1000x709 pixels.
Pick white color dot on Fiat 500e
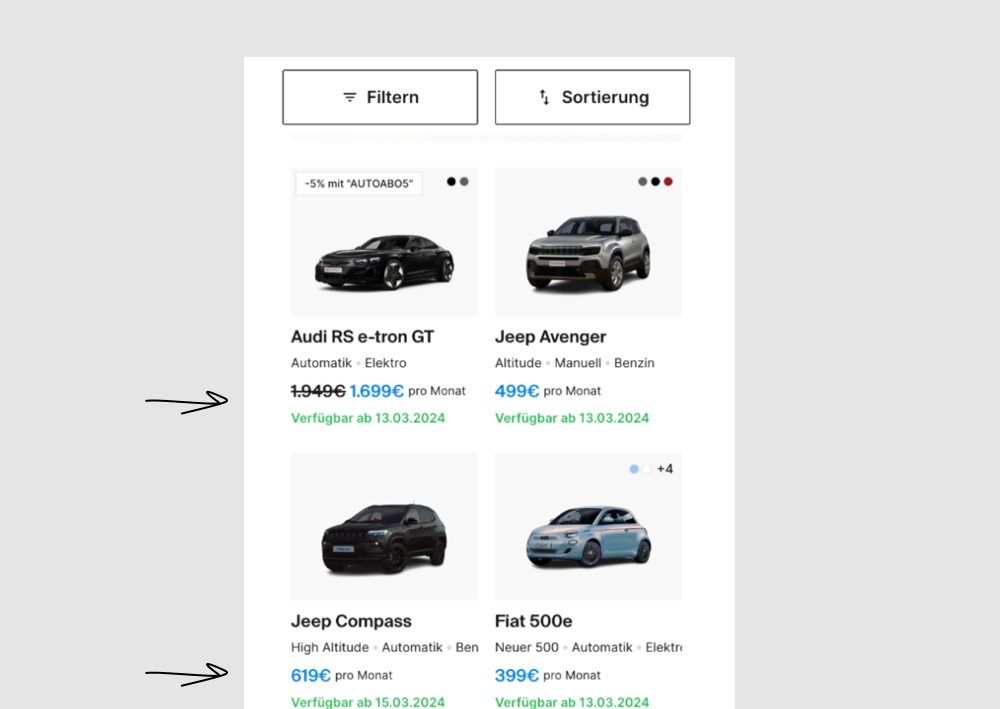(x=647, y=468)
